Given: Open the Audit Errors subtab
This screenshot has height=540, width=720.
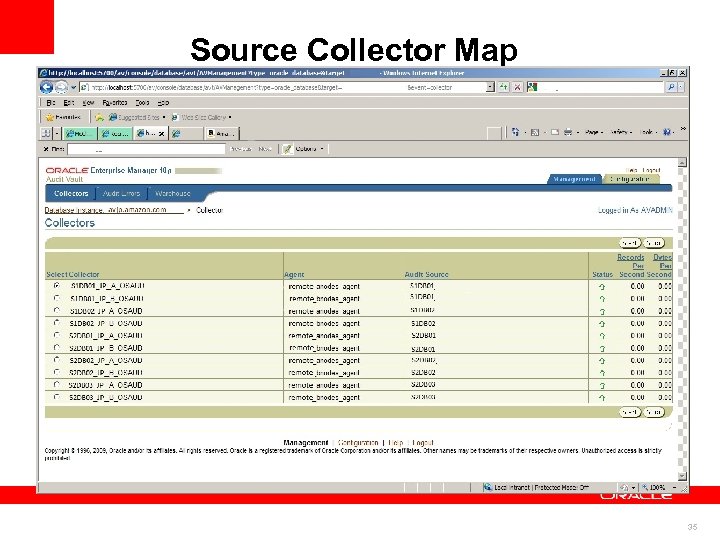Looking at the screenshot, I should click(x=121, y=193).
